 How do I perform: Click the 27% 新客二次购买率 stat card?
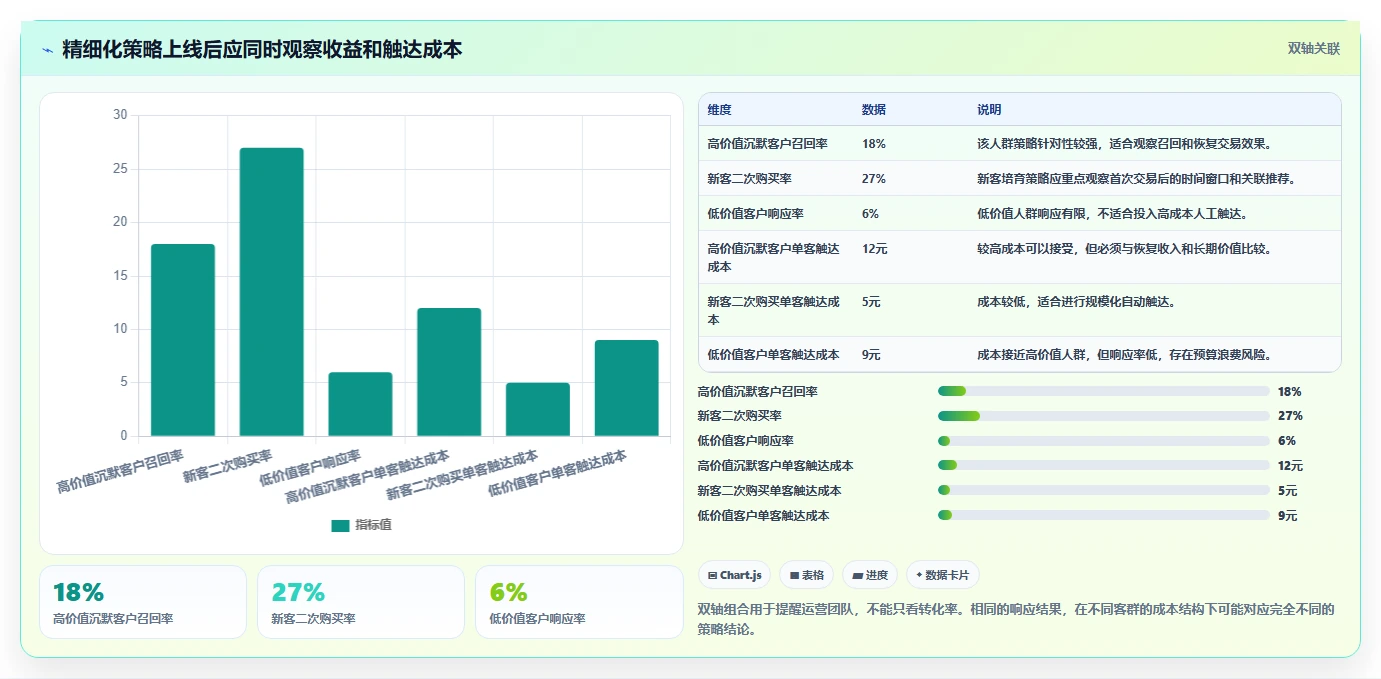click(x=361, y=602)
